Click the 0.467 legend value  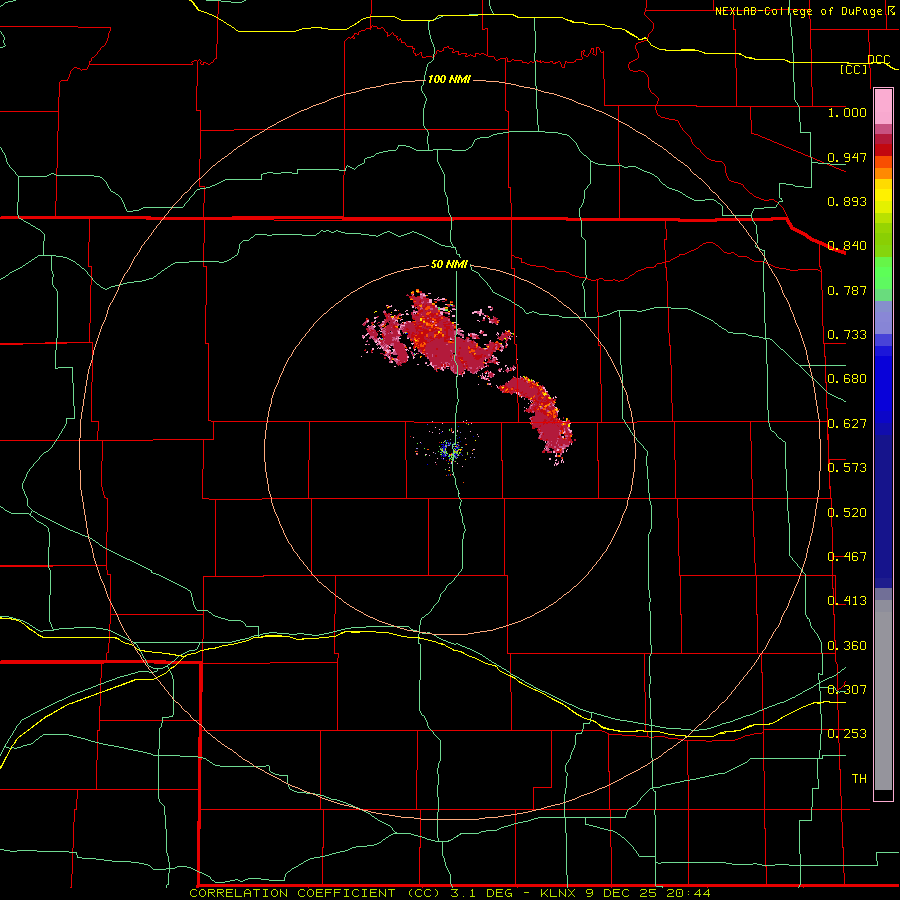click(x=847, y=557)
